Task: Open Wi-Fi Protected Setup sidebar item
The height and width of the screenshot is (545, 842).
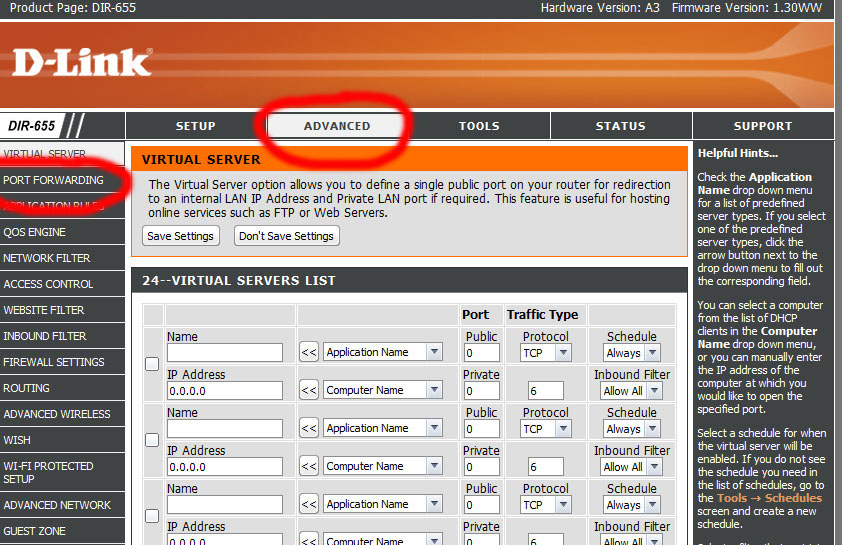Action: pyautogui.click(x=62, y=473)
